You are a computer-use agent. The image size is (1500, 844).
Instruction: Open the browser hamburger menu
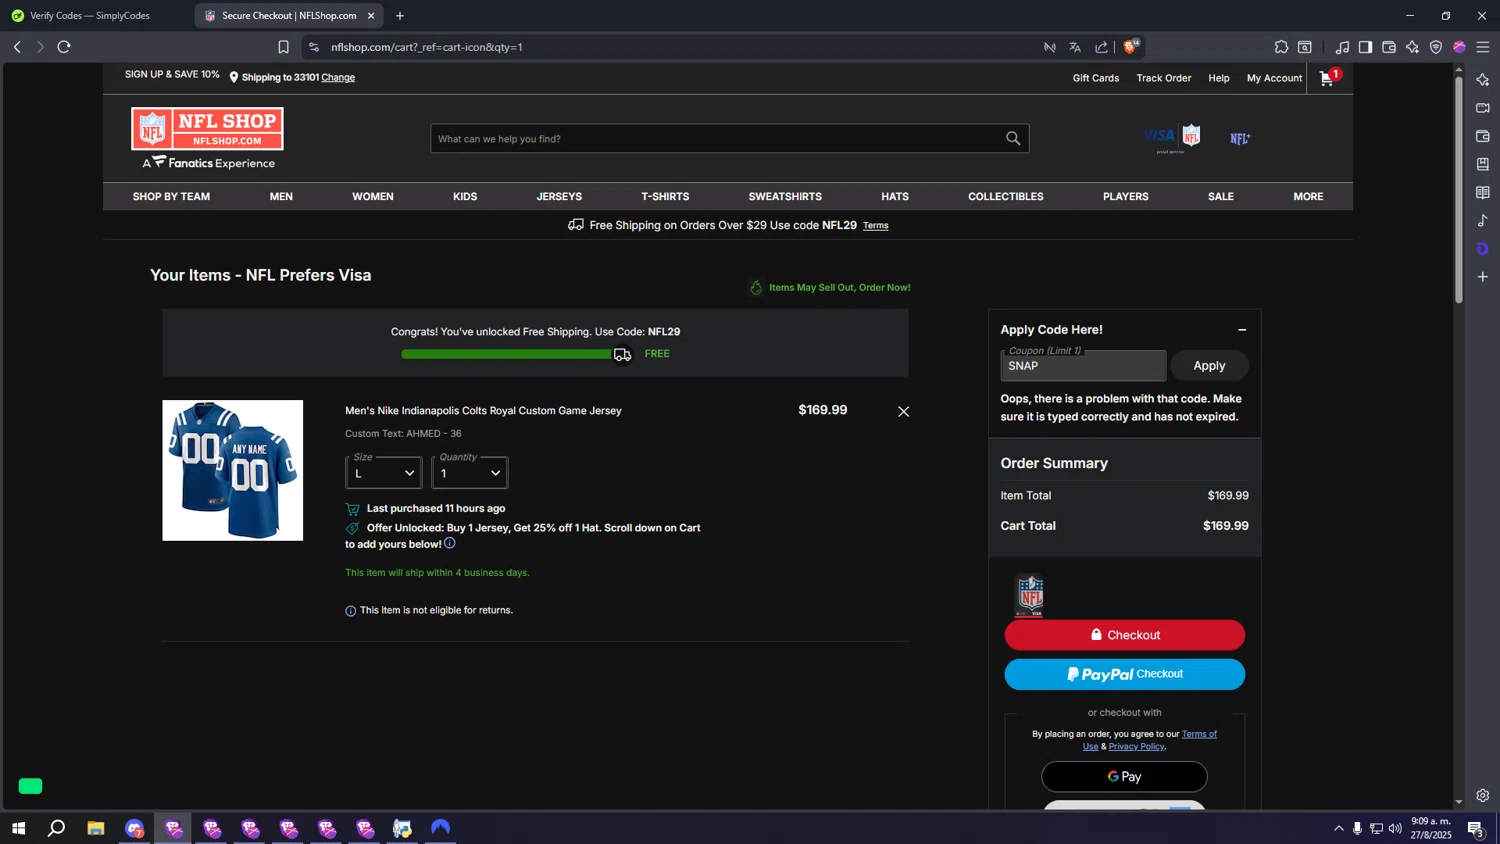click(1483, 47)
